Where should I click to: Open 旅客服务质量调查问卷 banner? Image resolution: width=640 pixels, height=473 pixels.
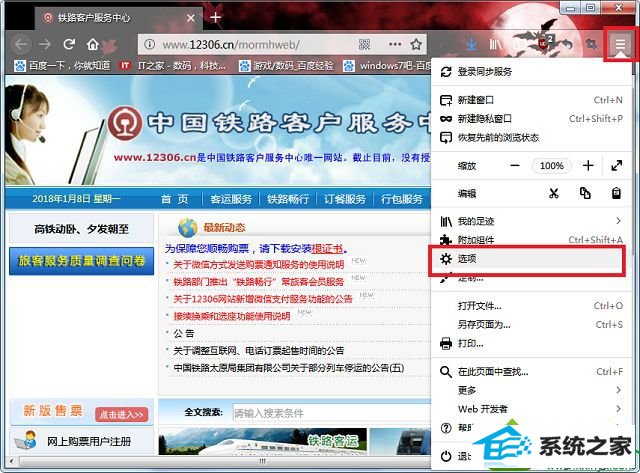tap(82, 261)
